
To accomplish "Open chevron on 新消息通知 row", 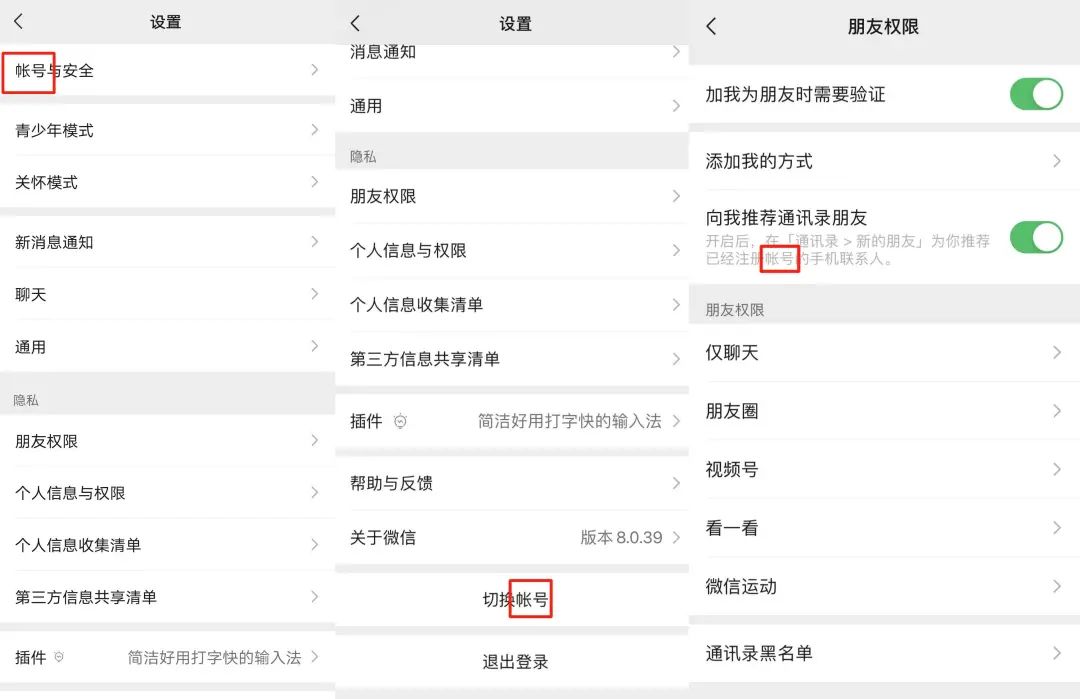I will 315,242.
